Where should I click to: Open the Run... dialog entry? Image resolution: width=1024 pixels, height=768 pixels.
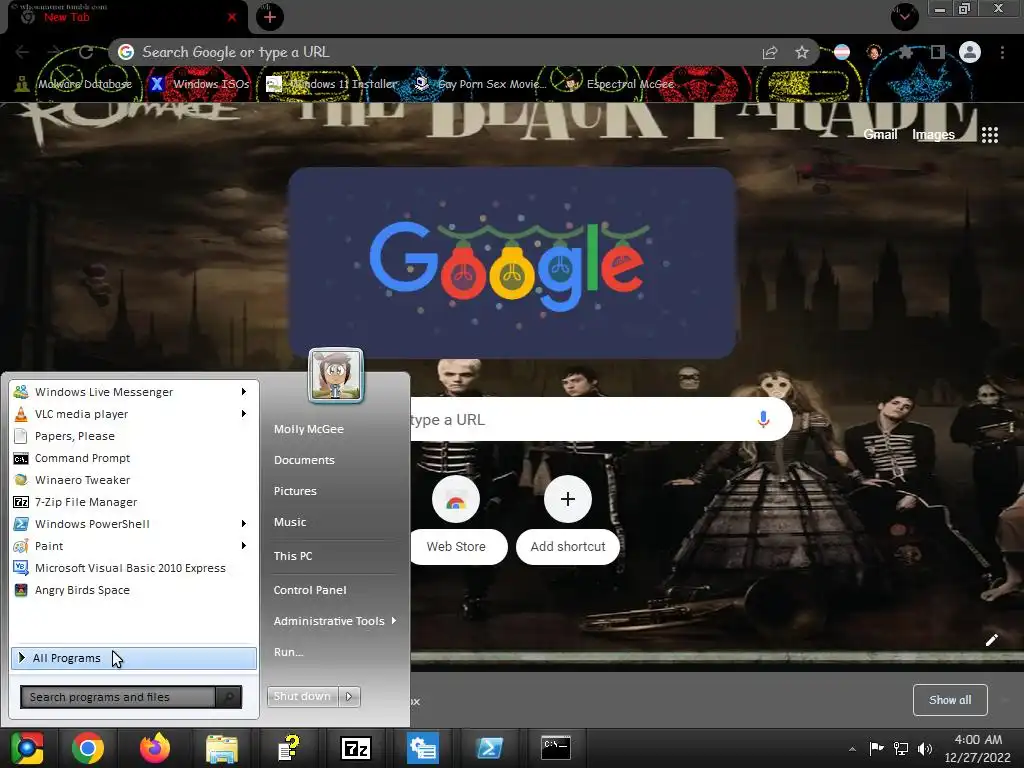coord(289,652)
